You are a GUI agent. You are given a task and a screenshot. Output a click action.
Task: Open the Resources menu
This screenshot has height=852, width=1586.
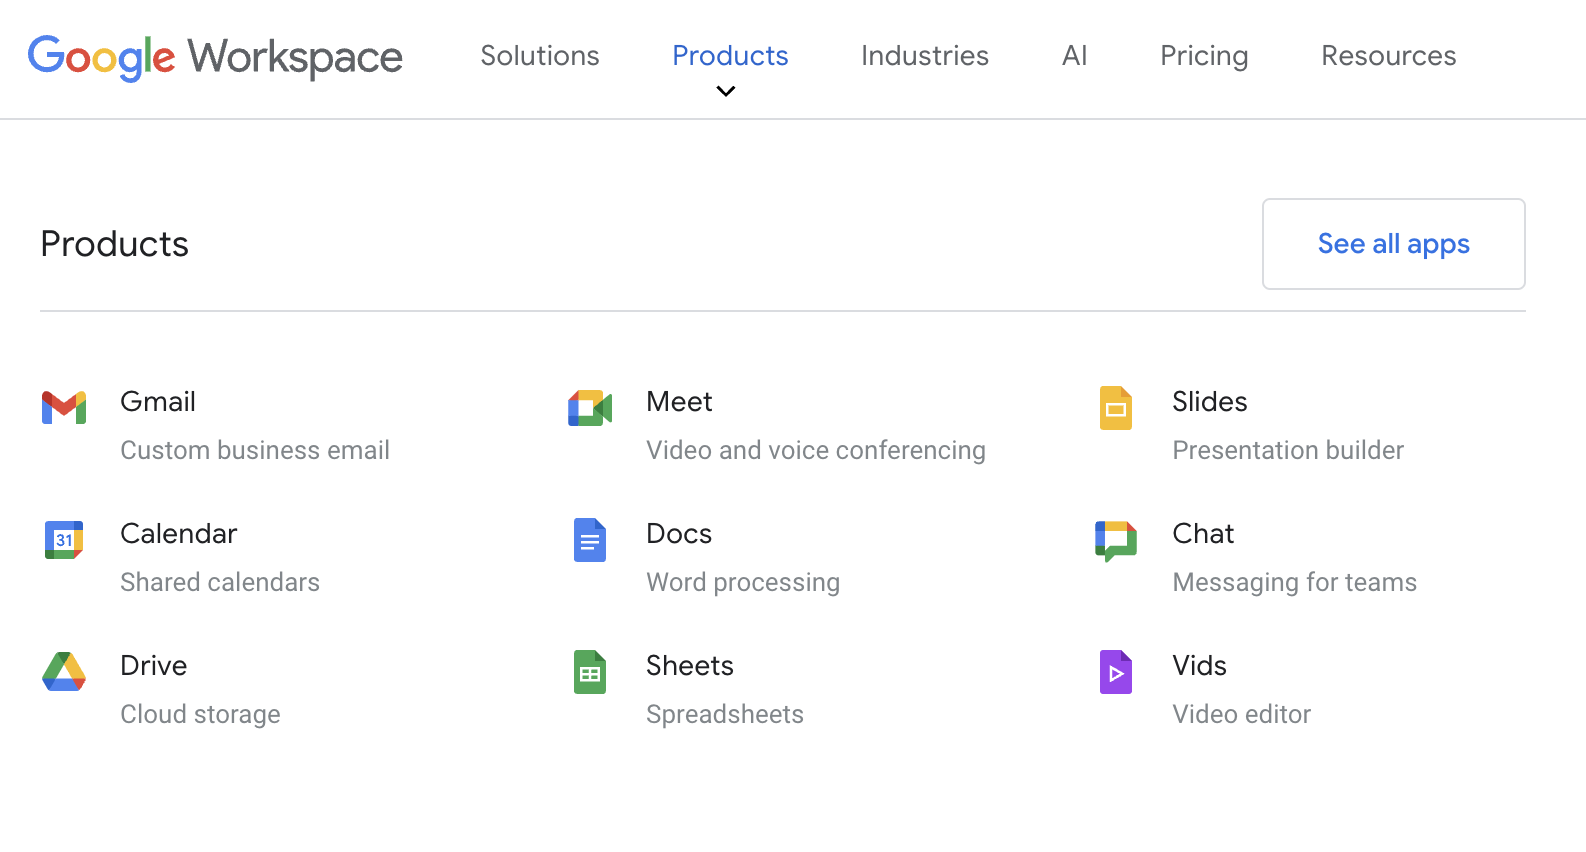pyautogui.click(x=1389, y=56)
